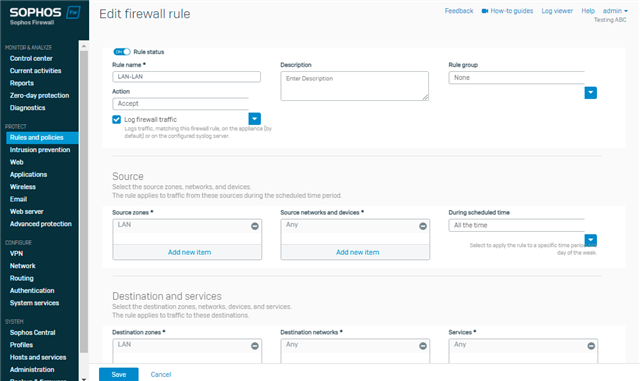
Task: Remove LAN from Source zones
Action: click(x=255, y=226)
